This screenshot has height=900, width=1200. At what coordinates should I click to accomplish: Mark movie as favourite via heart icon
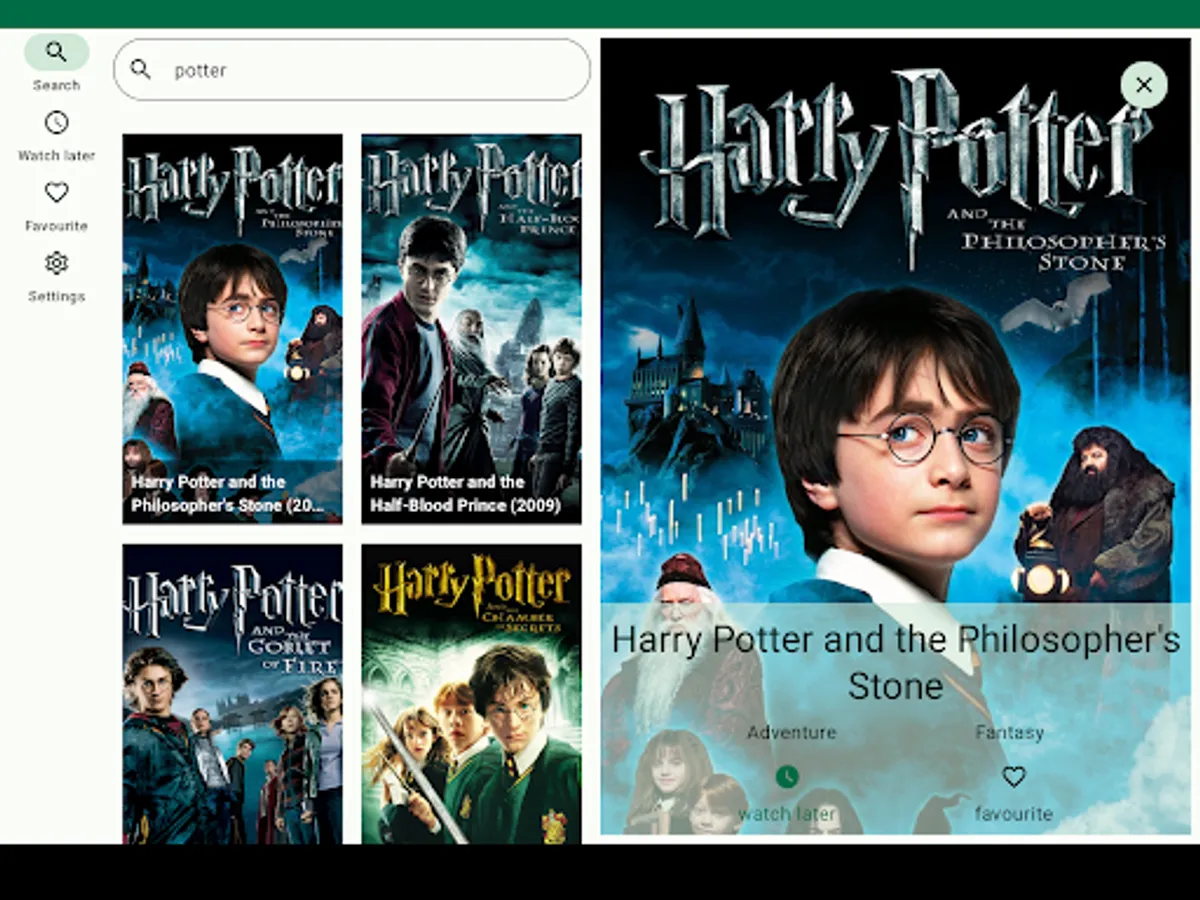1014,776
